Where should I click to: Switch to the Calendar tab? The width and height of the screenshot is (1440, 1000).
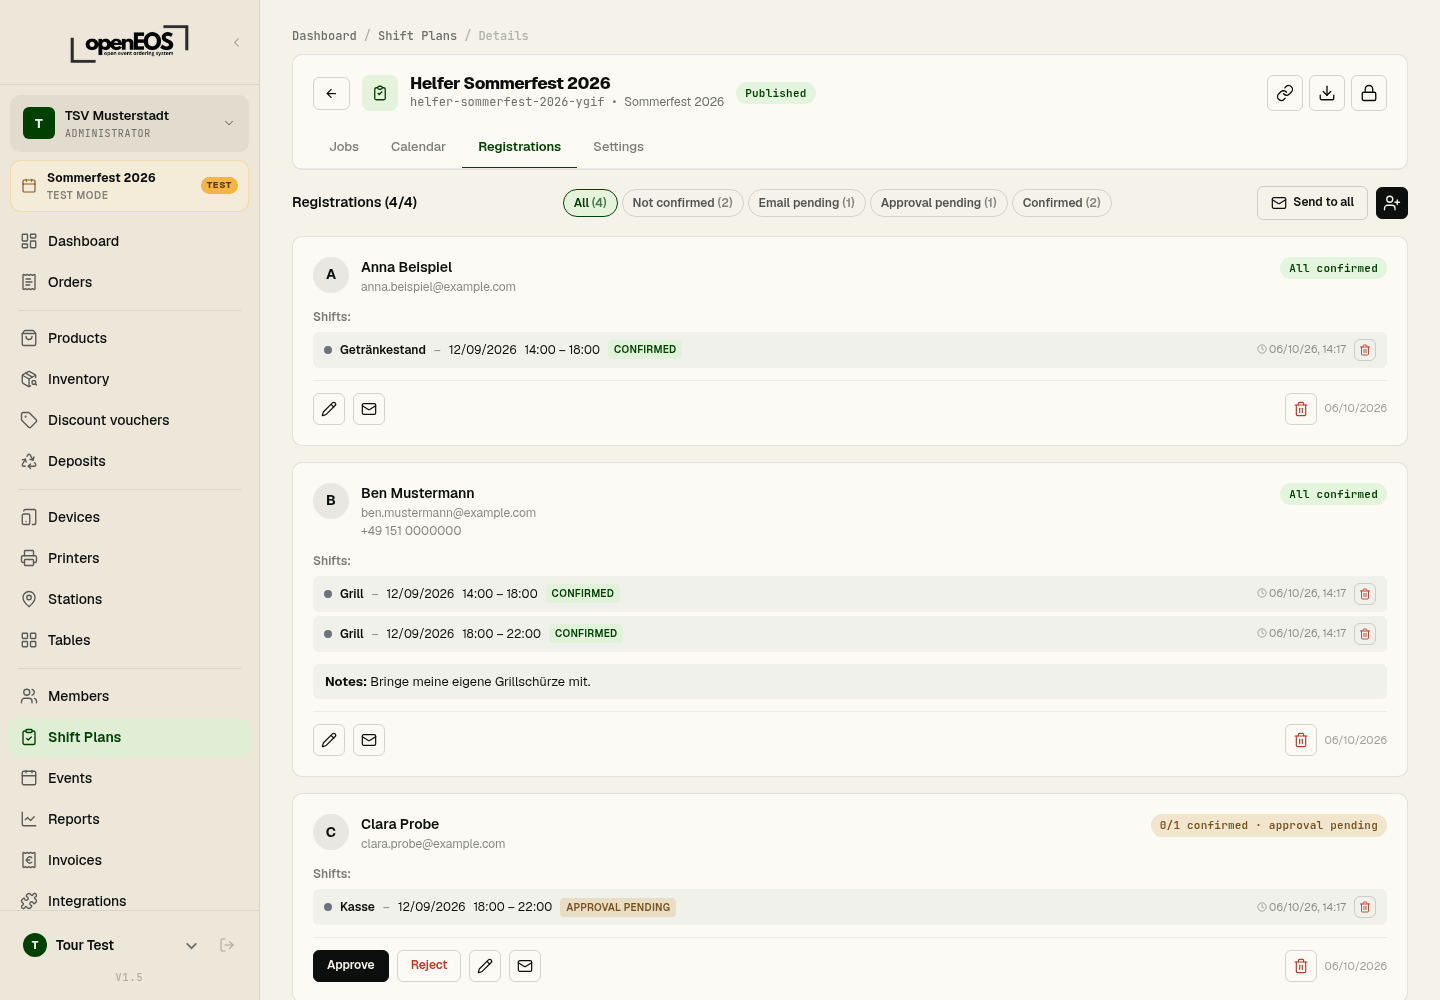[x=418, y=147]
